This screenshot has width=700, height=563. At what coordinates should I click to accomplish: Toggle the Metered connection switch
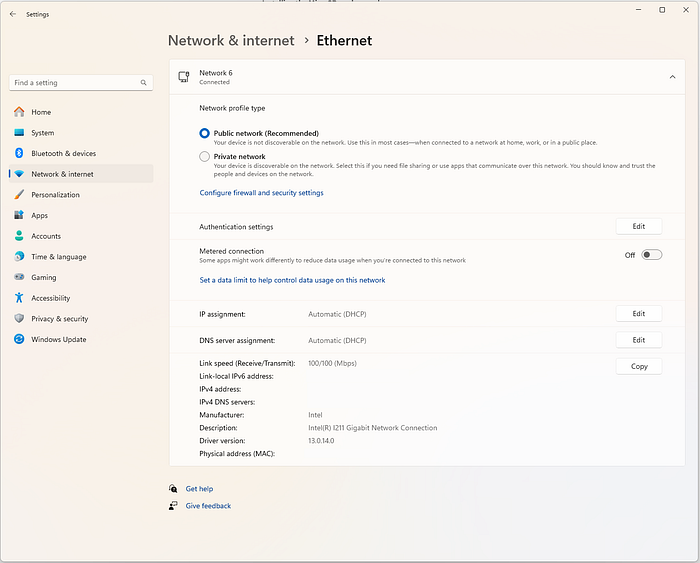click(x=652, y=255)
